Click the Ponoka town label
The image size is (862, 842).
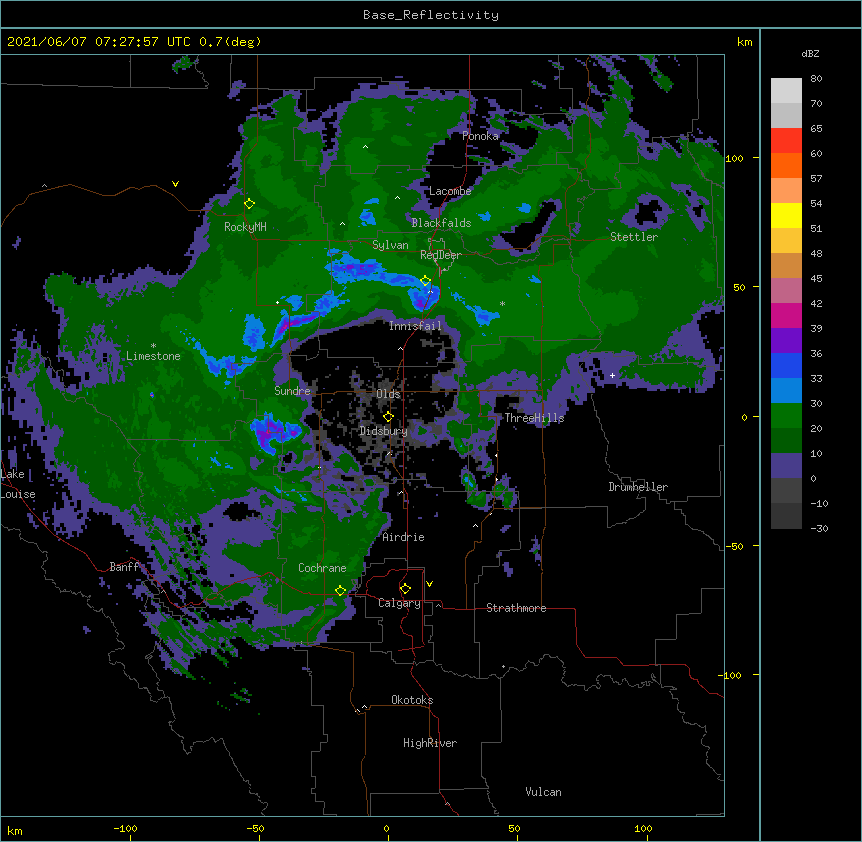click(x=480, y=136)
